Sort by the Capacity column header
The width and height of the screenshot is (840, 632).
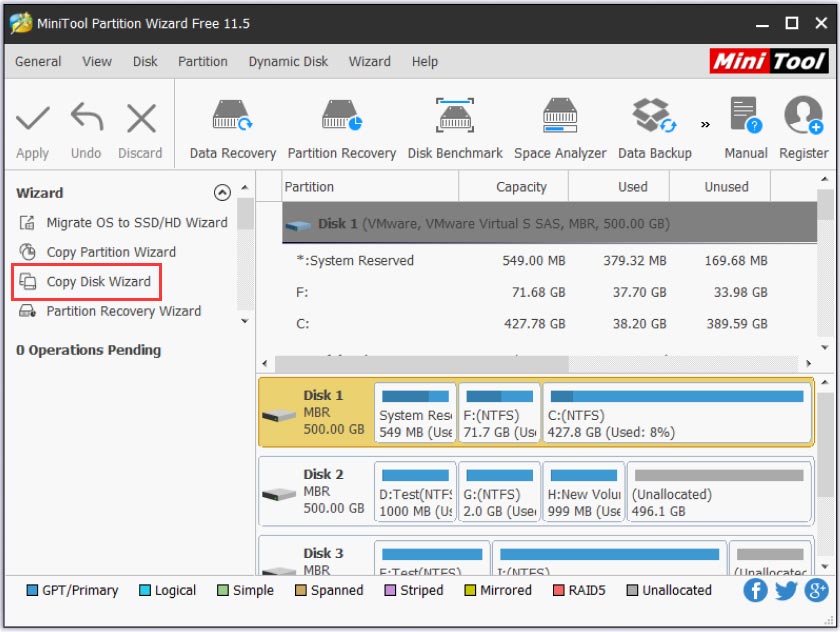(513, 186)
